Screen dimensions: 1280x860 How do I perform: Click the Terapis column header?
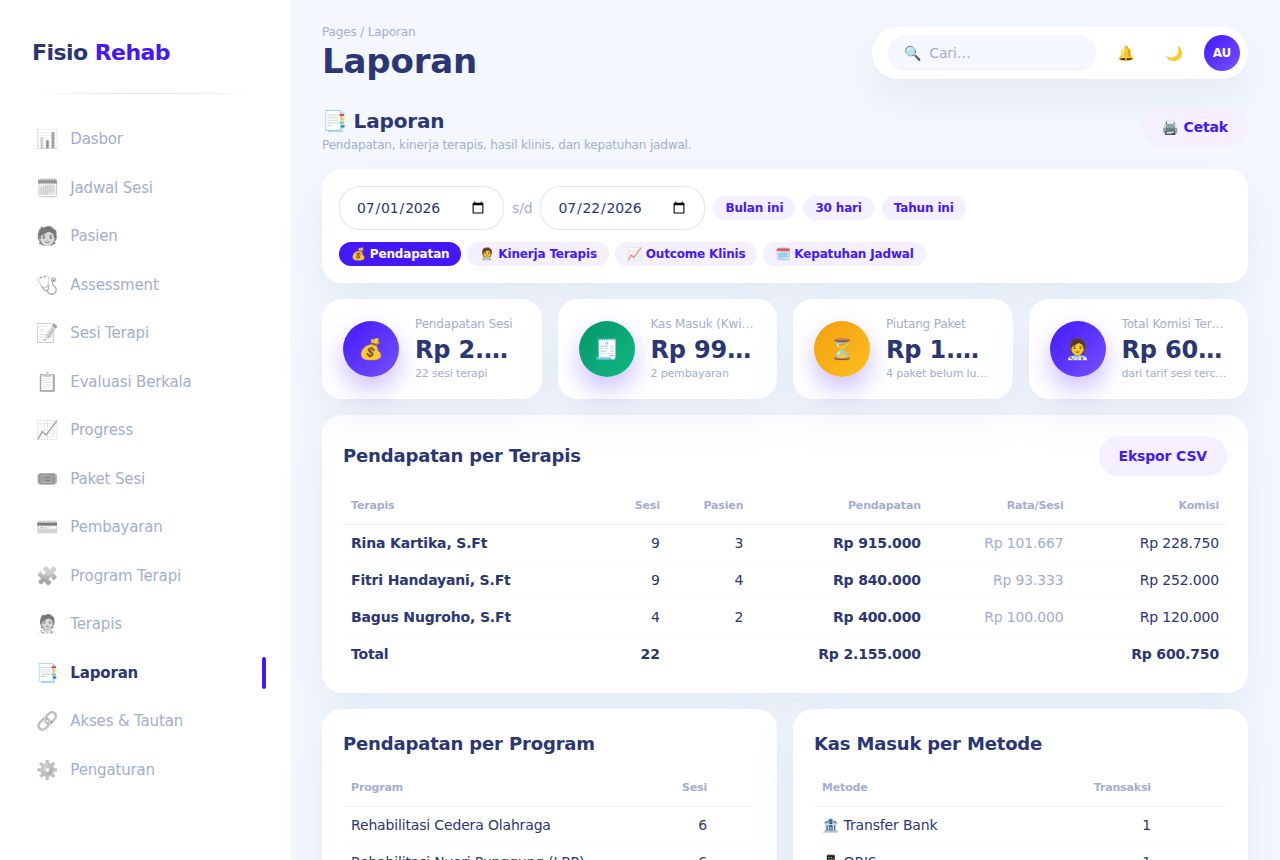point(372,505)
